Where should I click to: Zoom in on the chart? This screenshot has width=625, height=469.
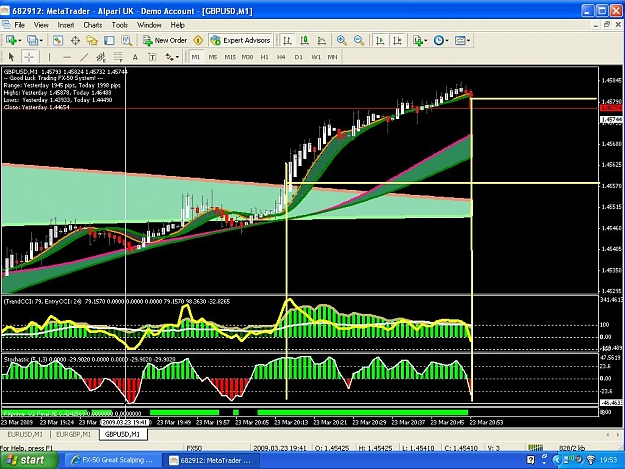[x=342, y=40]
